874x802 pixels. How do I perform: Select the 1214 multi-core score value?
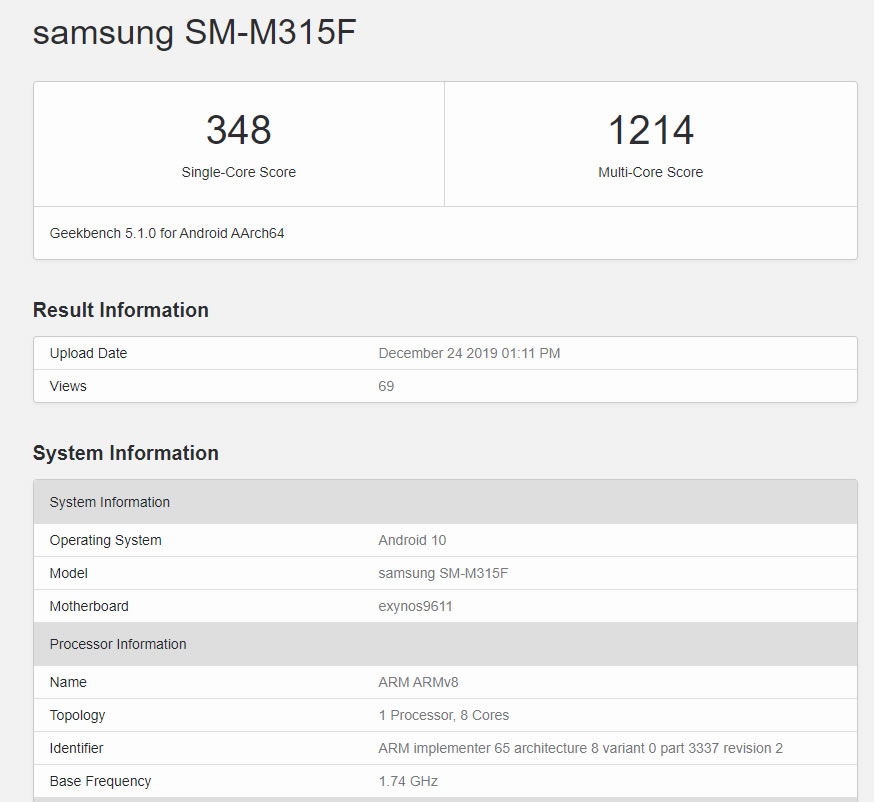click(650, 130)
